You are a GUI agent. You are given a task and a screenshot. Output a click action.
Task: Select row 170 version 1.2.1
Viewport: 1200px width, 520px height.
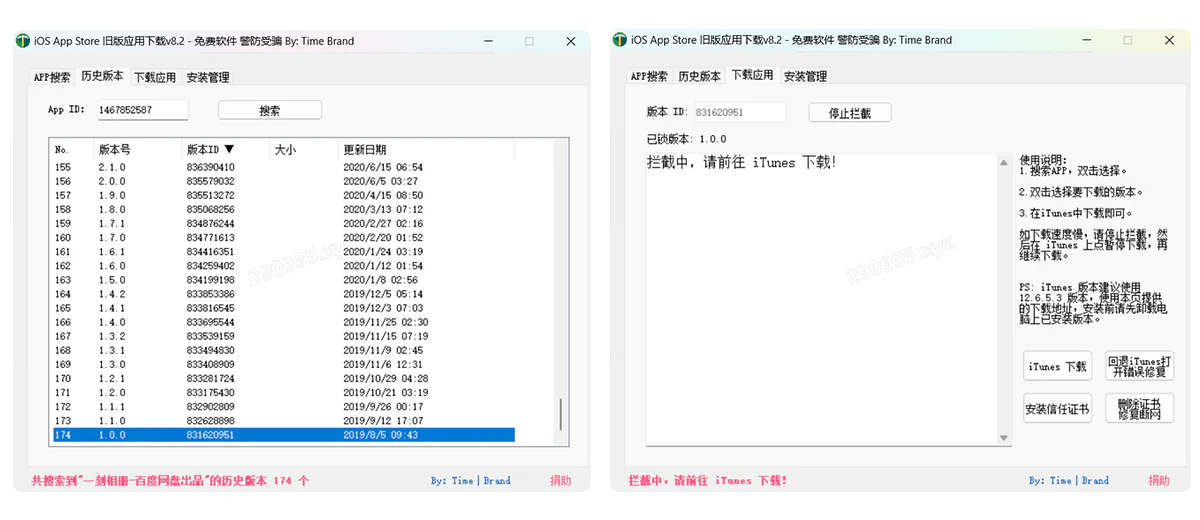coord(284,379)
